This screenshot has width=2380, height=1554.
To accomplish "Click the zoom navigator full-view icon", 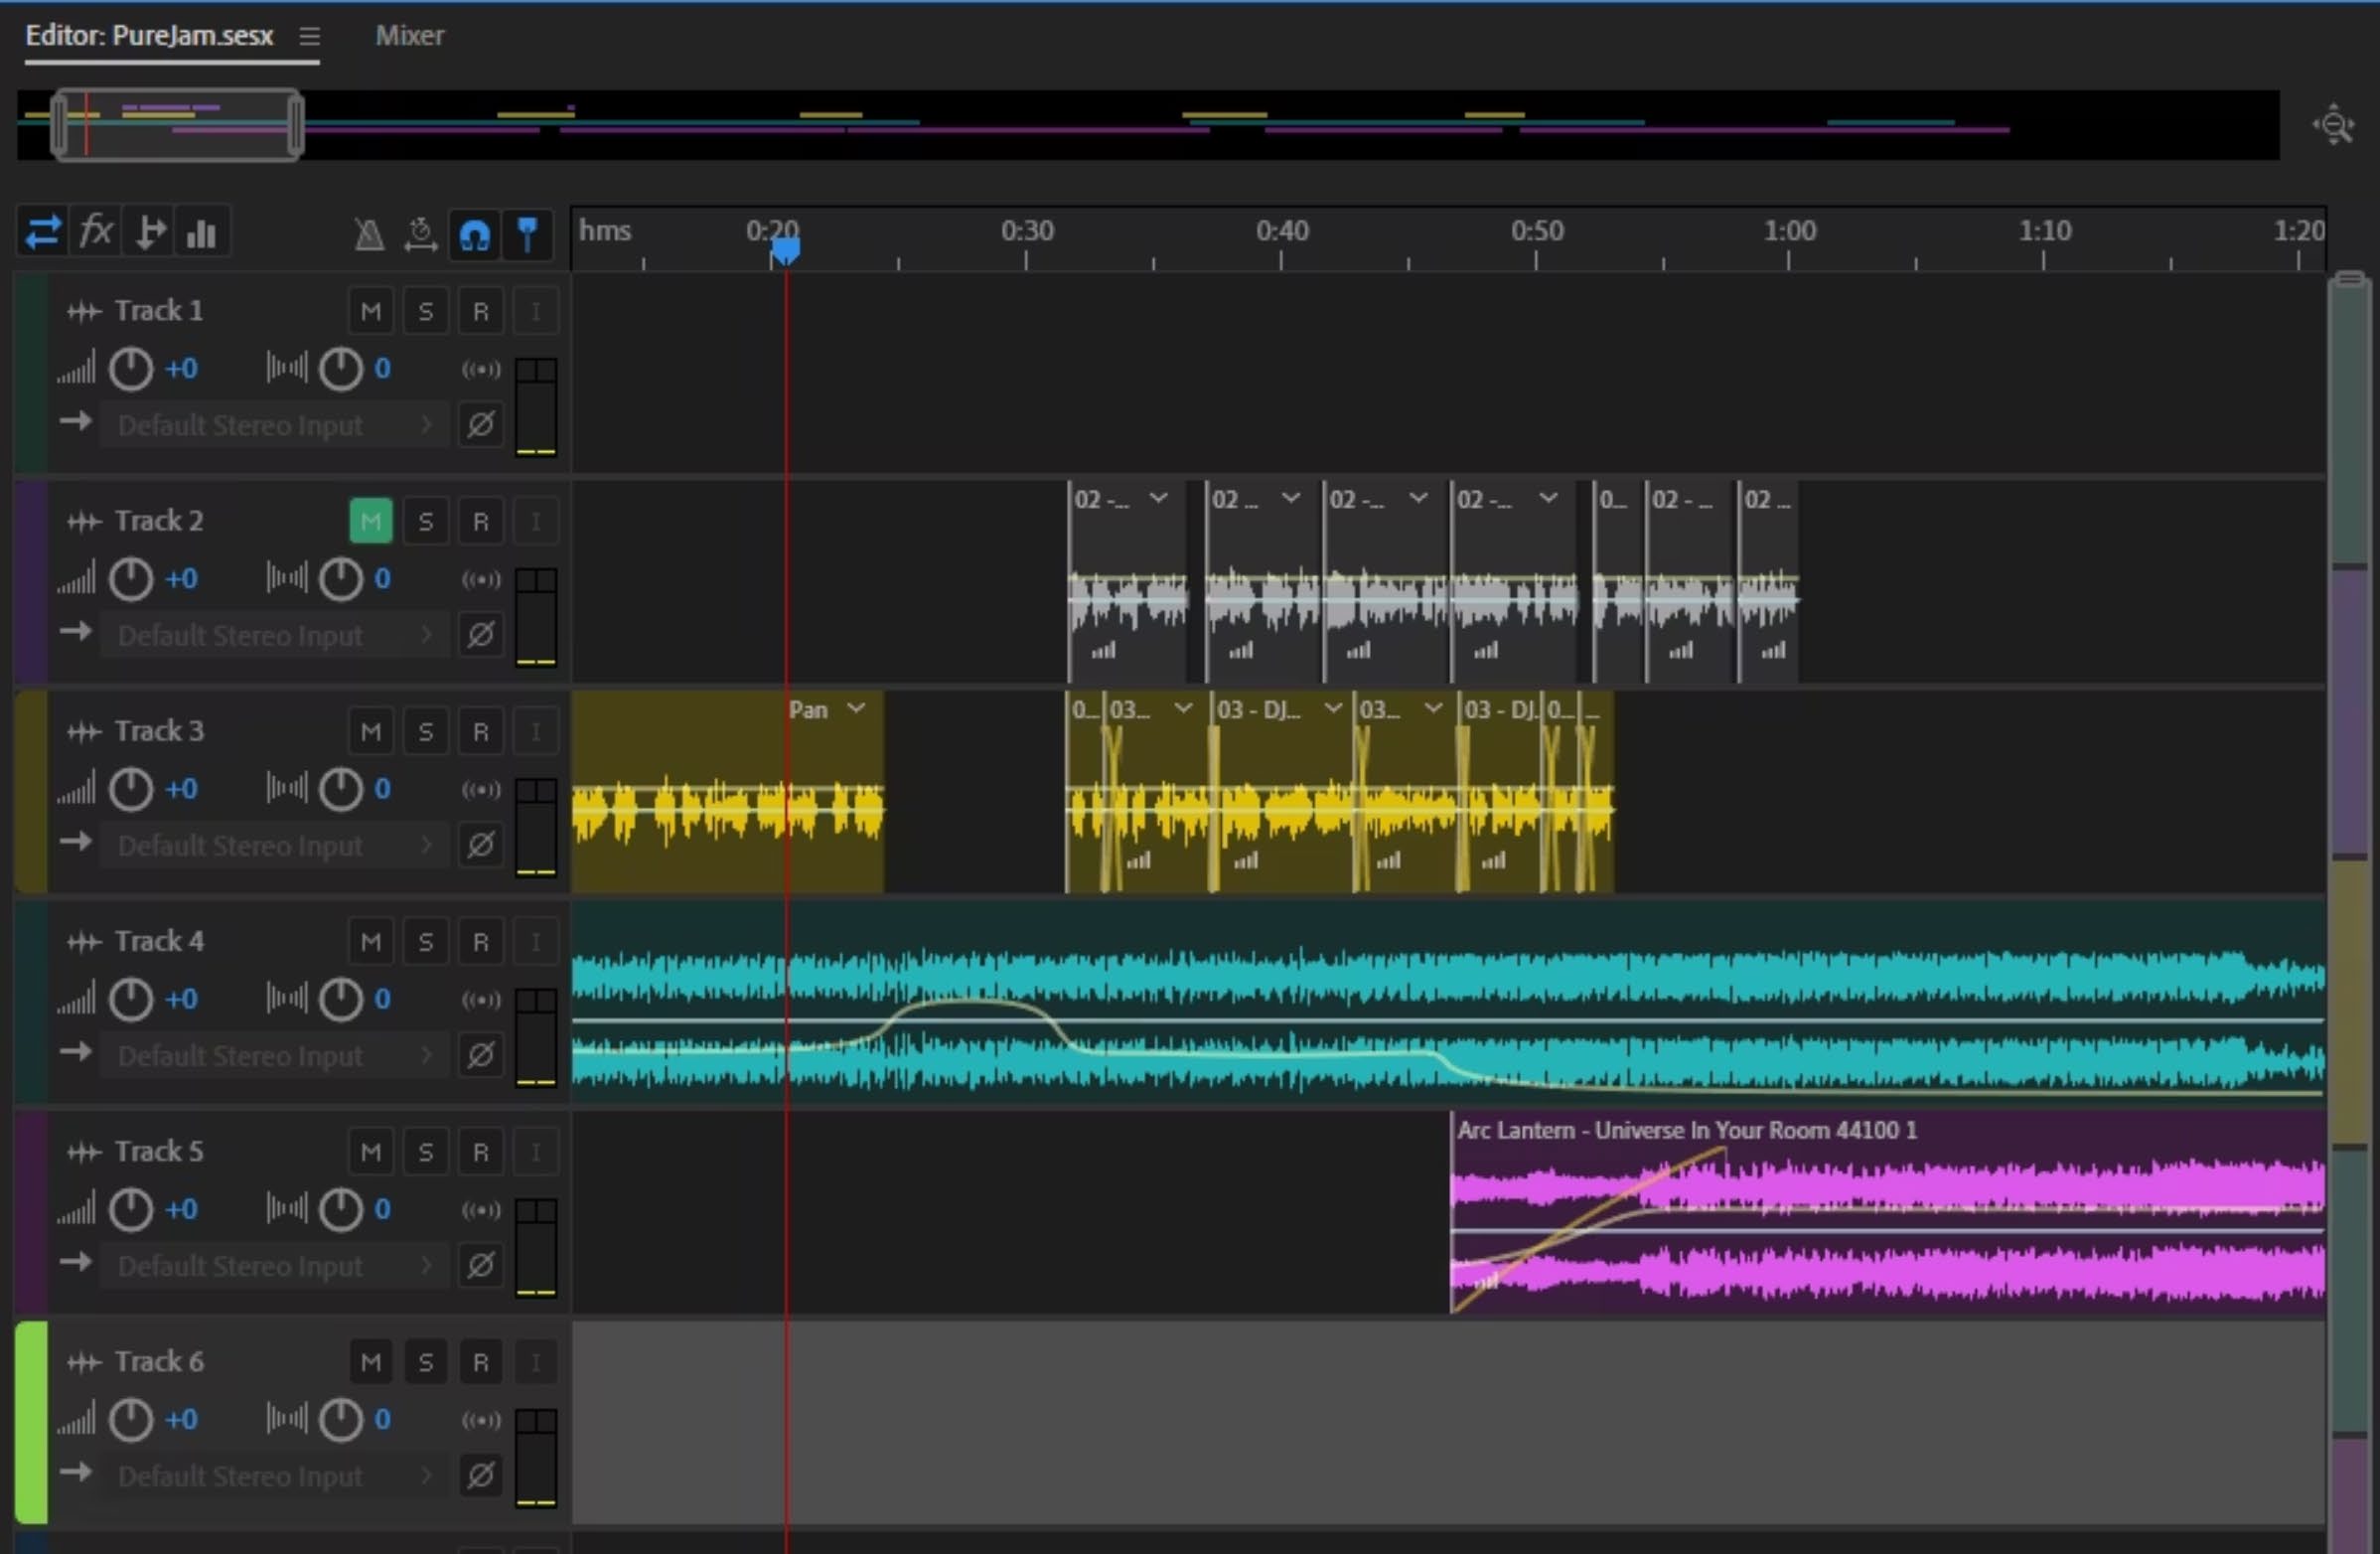I will pos(2333,125).
